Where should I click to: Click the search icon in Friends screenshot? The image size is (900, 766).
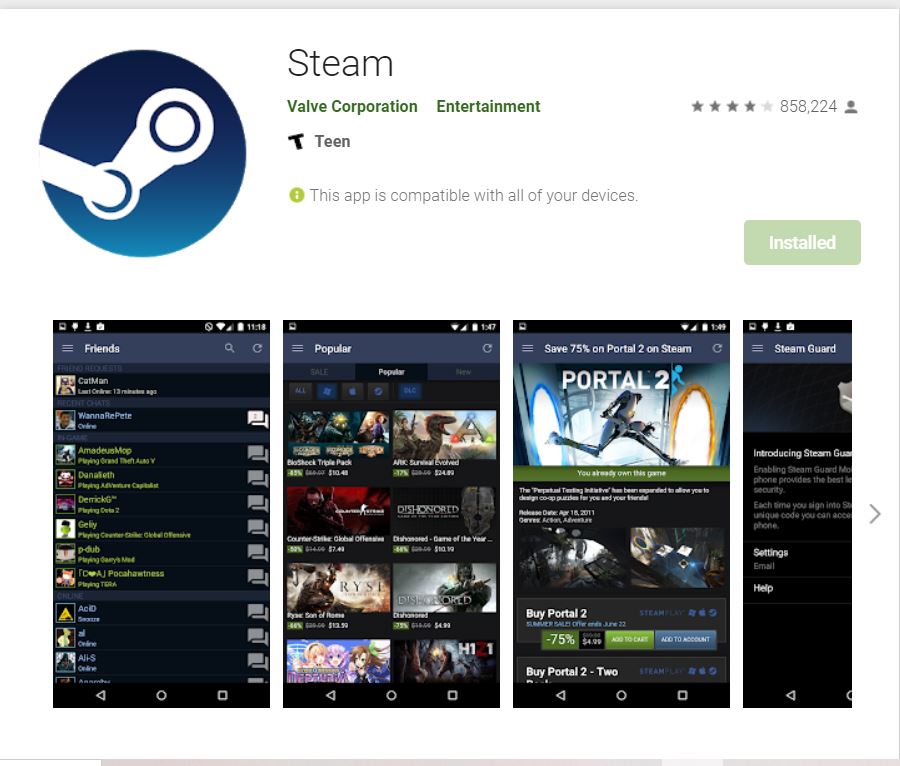tap(230, 348)
